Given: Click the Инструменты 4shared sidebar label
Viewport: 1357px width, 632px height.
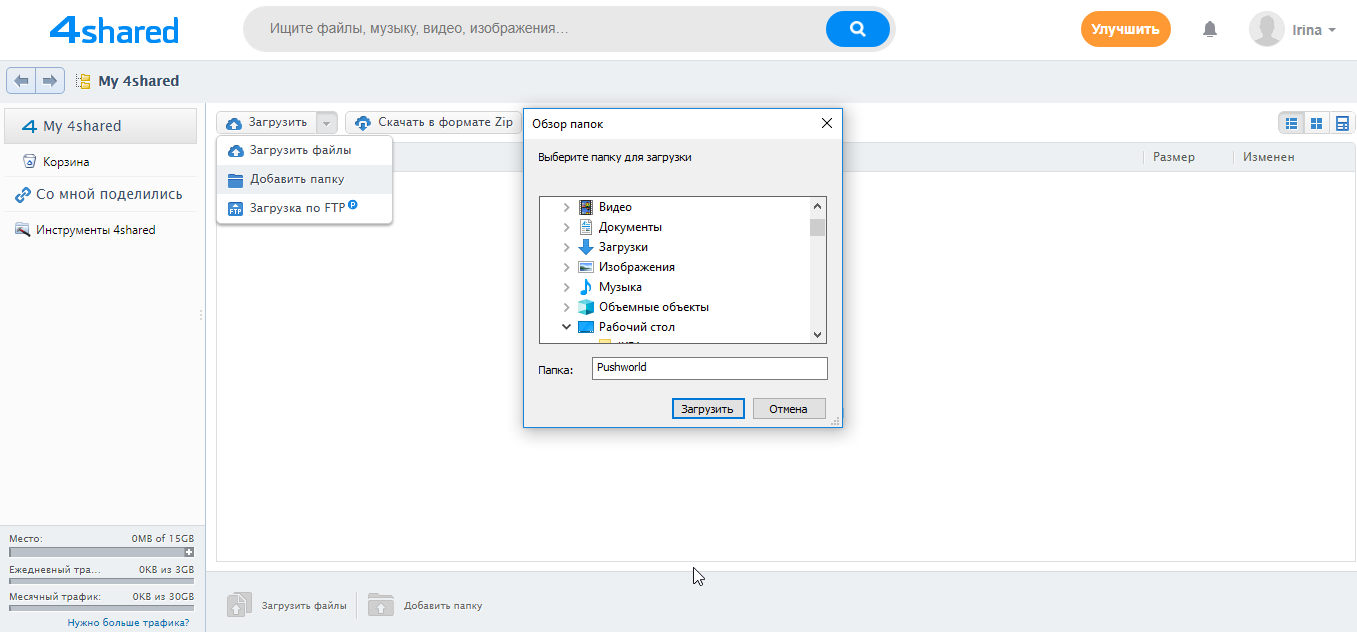Looking at the screenshot, I should point(96,230).
